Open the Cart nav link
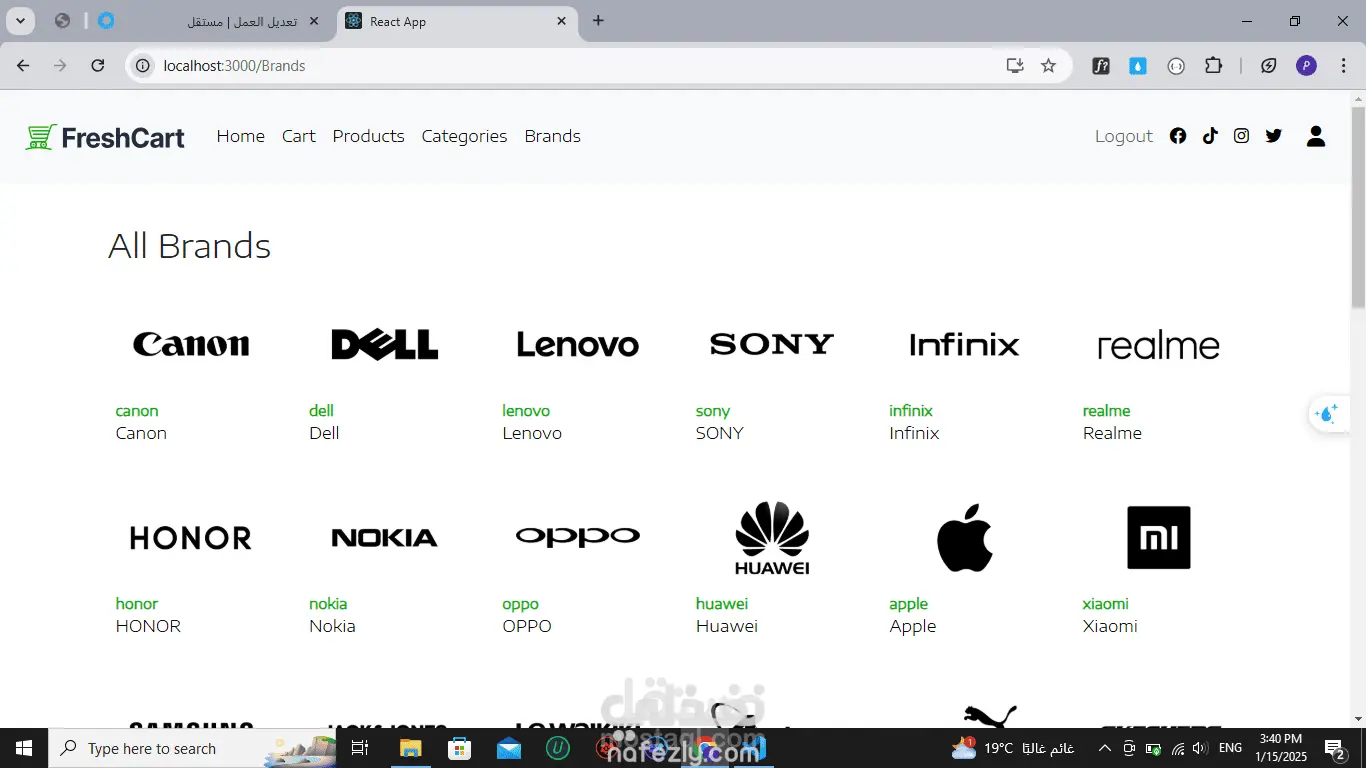Image resolution: width=1366 pixels, height=768 pixels. 299,136
